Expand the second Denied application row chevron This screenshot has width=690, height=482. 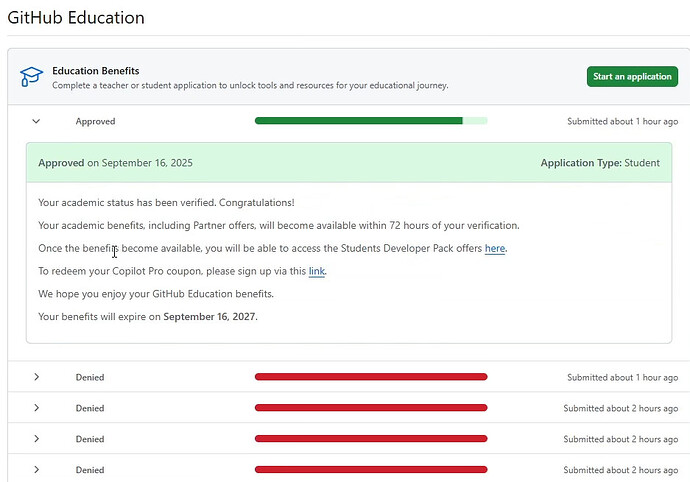point(36,408)
